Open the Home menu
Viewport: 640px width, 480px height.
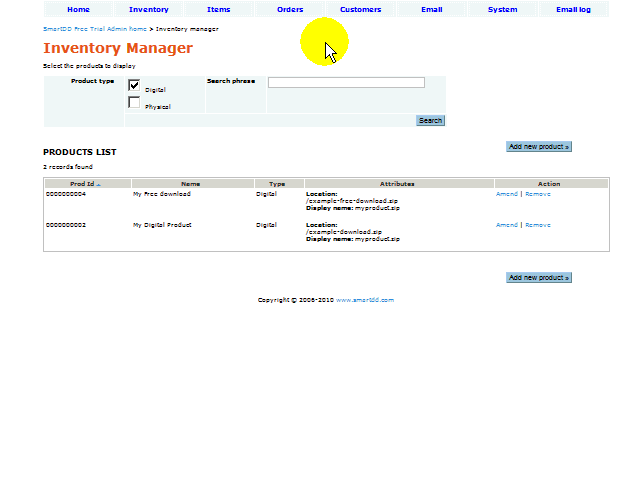pyautogui.click(x=78, y=10)
